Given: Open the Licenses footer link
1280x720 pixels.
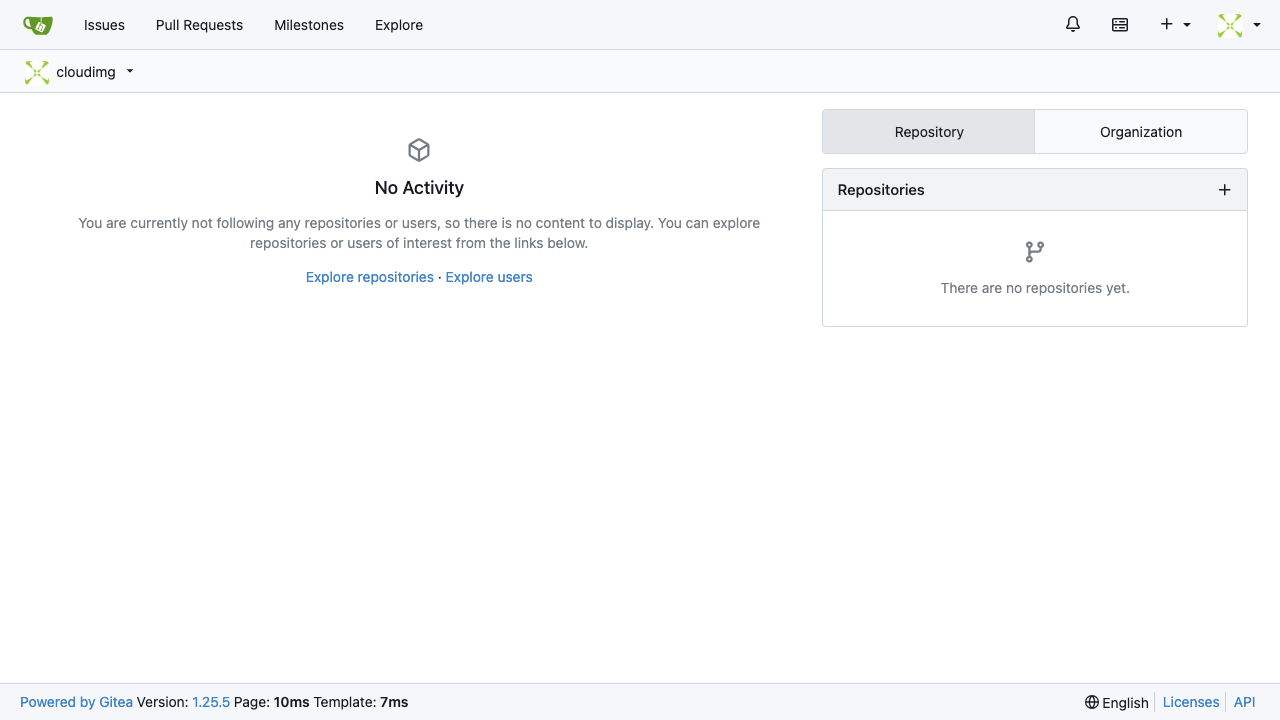Looking at the screenshot, I should tap(1191, 702).
